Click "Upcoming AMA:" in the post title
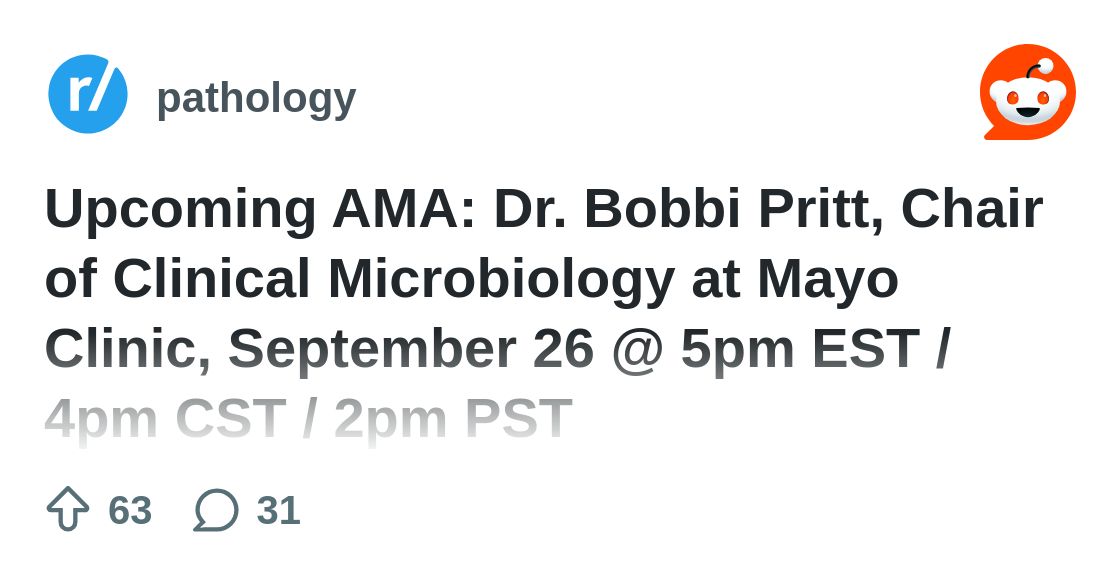The height and width of the screenshot is (584, 1120). (x=260, y=208)
